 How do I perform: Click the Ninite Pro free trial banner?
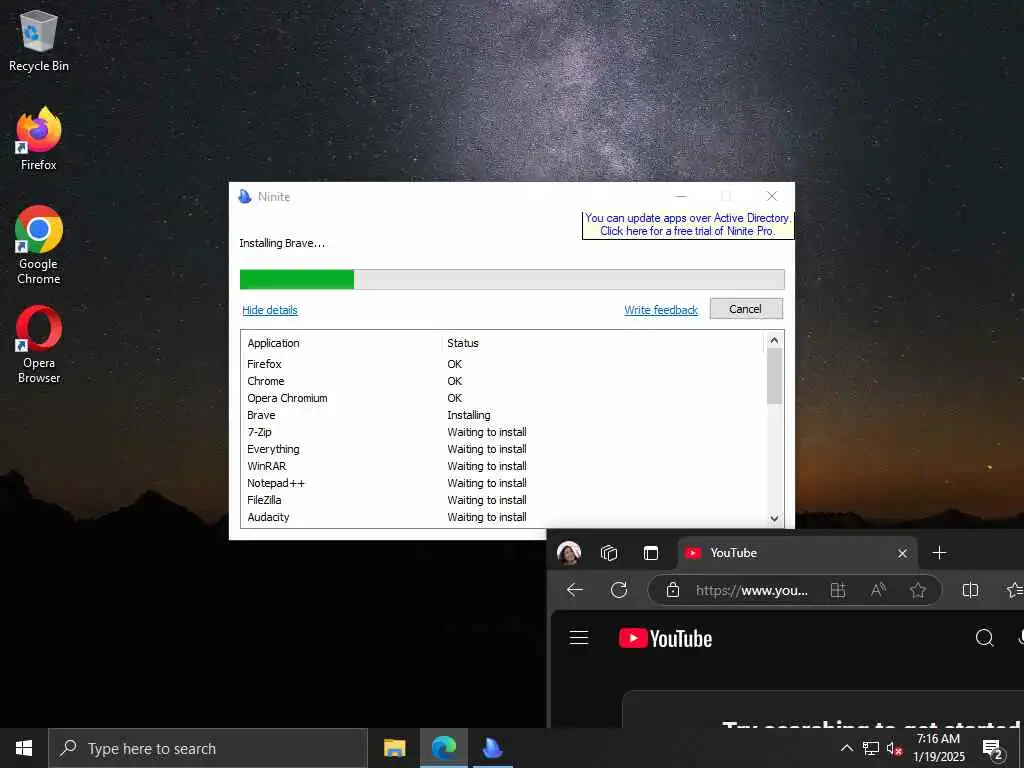click(688, 225)
